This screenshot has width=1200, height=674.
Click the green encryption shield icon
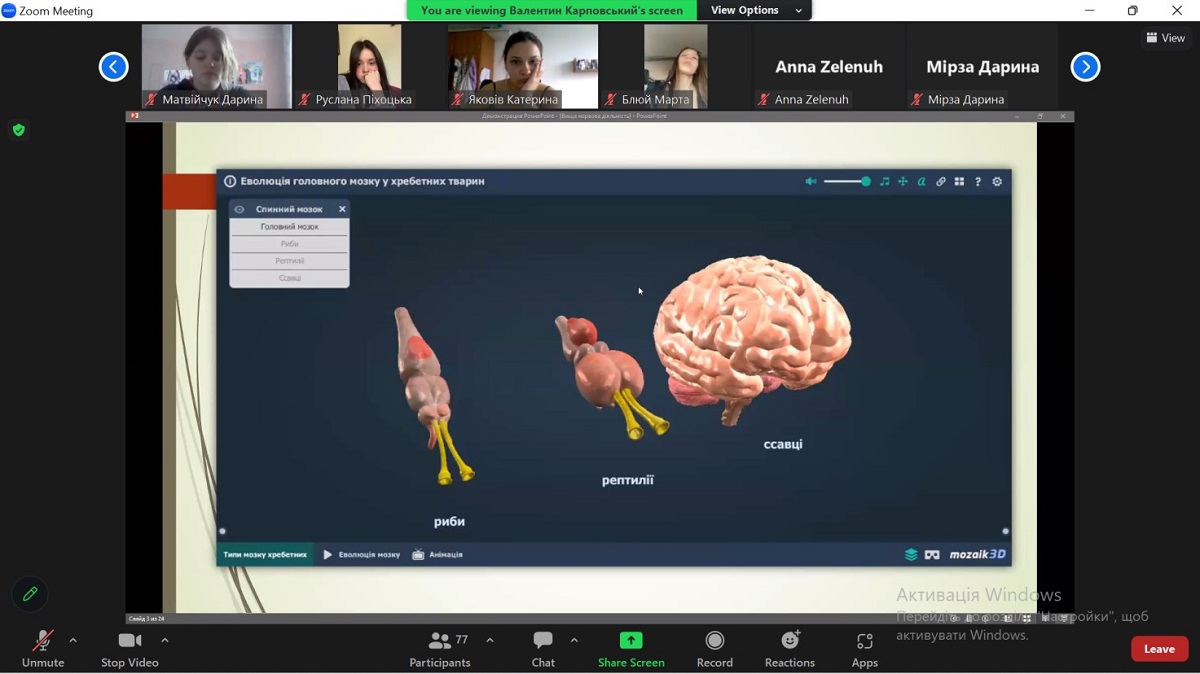click(x=18, y=130)
